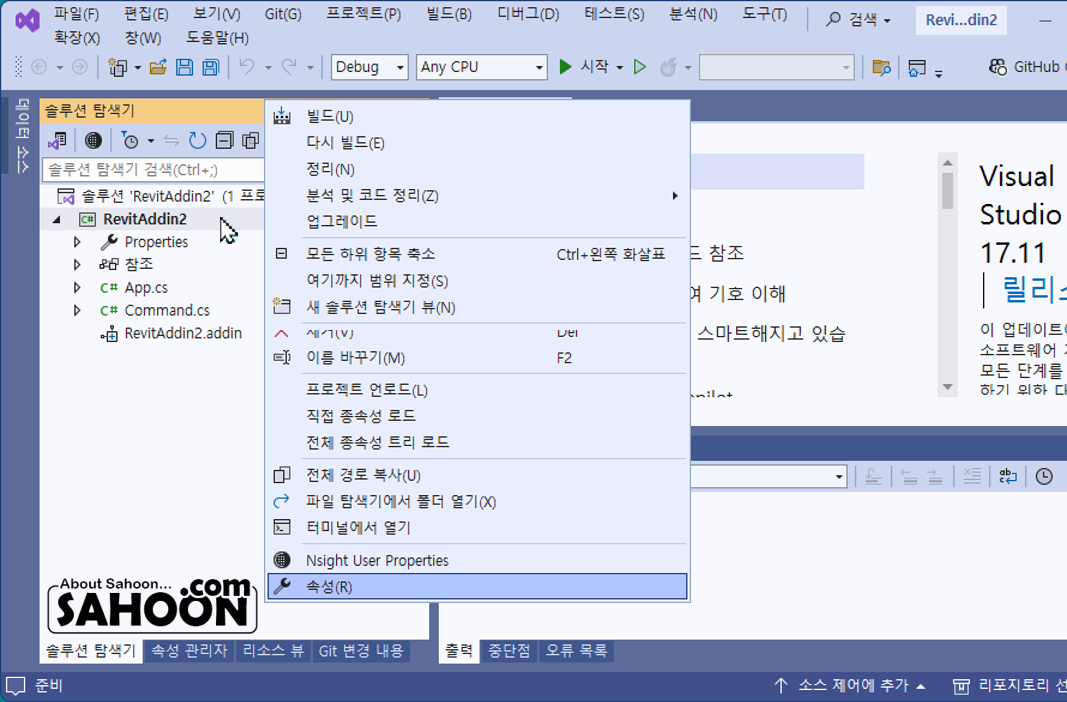Click the Save All multi-disk icon
1067x702 pixels.
pyautogui.click(x=211, y=67)
